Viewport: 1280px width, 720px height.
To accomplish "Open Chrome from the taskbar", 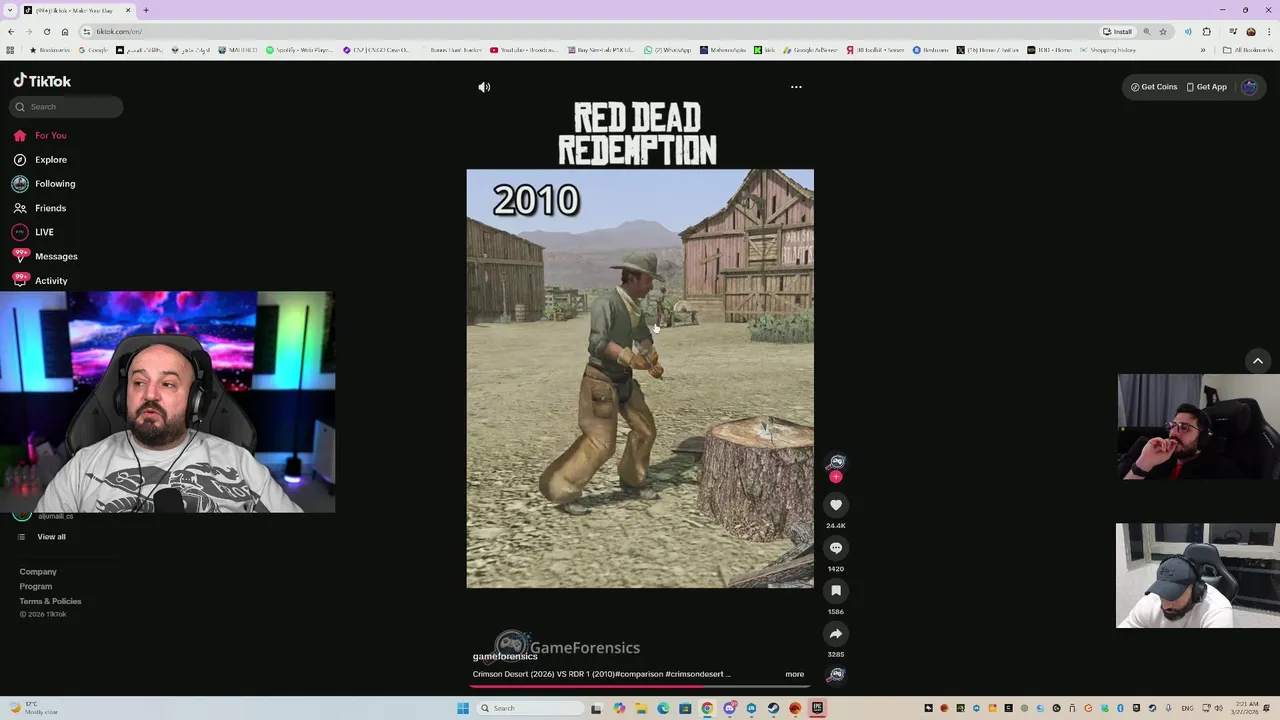I will 707,708.
